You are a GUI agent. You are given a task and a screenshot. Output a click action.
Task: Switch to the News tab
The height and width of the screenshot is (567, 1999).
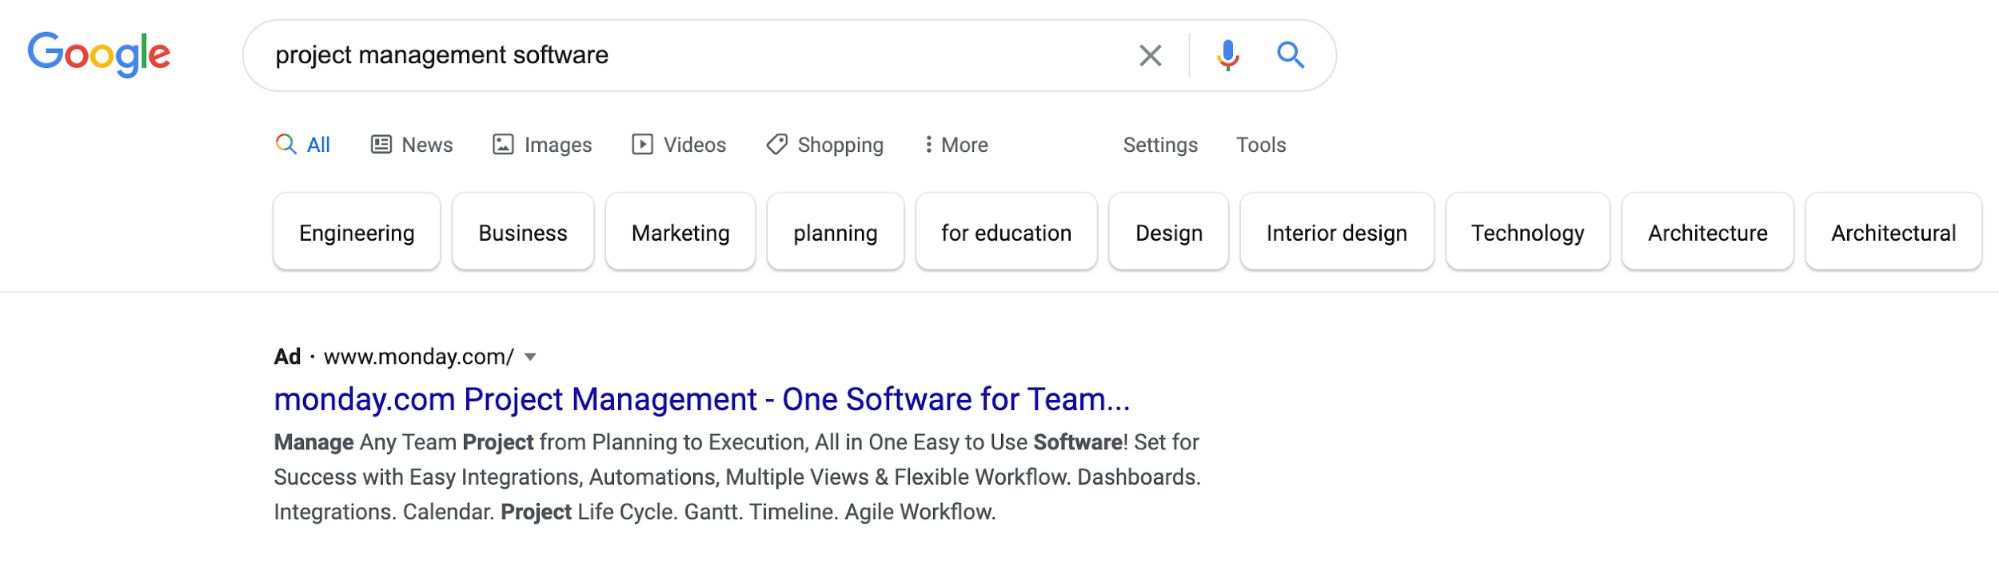click(412, 145)
